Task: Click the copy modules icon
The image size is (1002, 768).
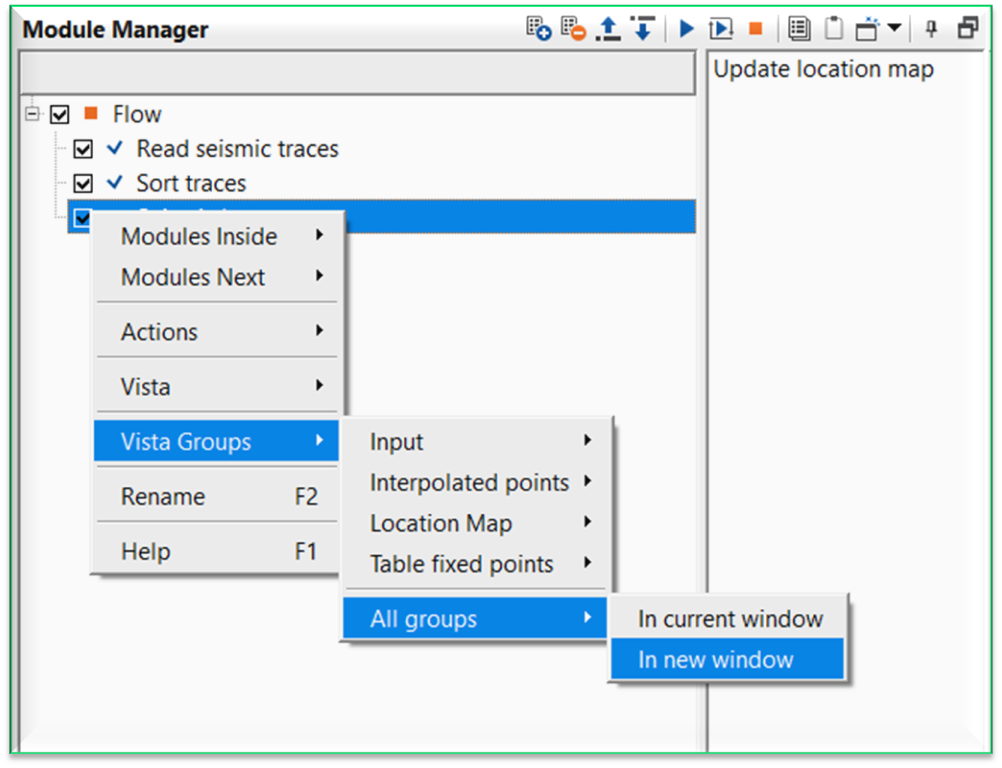Action: click(798, 29)
